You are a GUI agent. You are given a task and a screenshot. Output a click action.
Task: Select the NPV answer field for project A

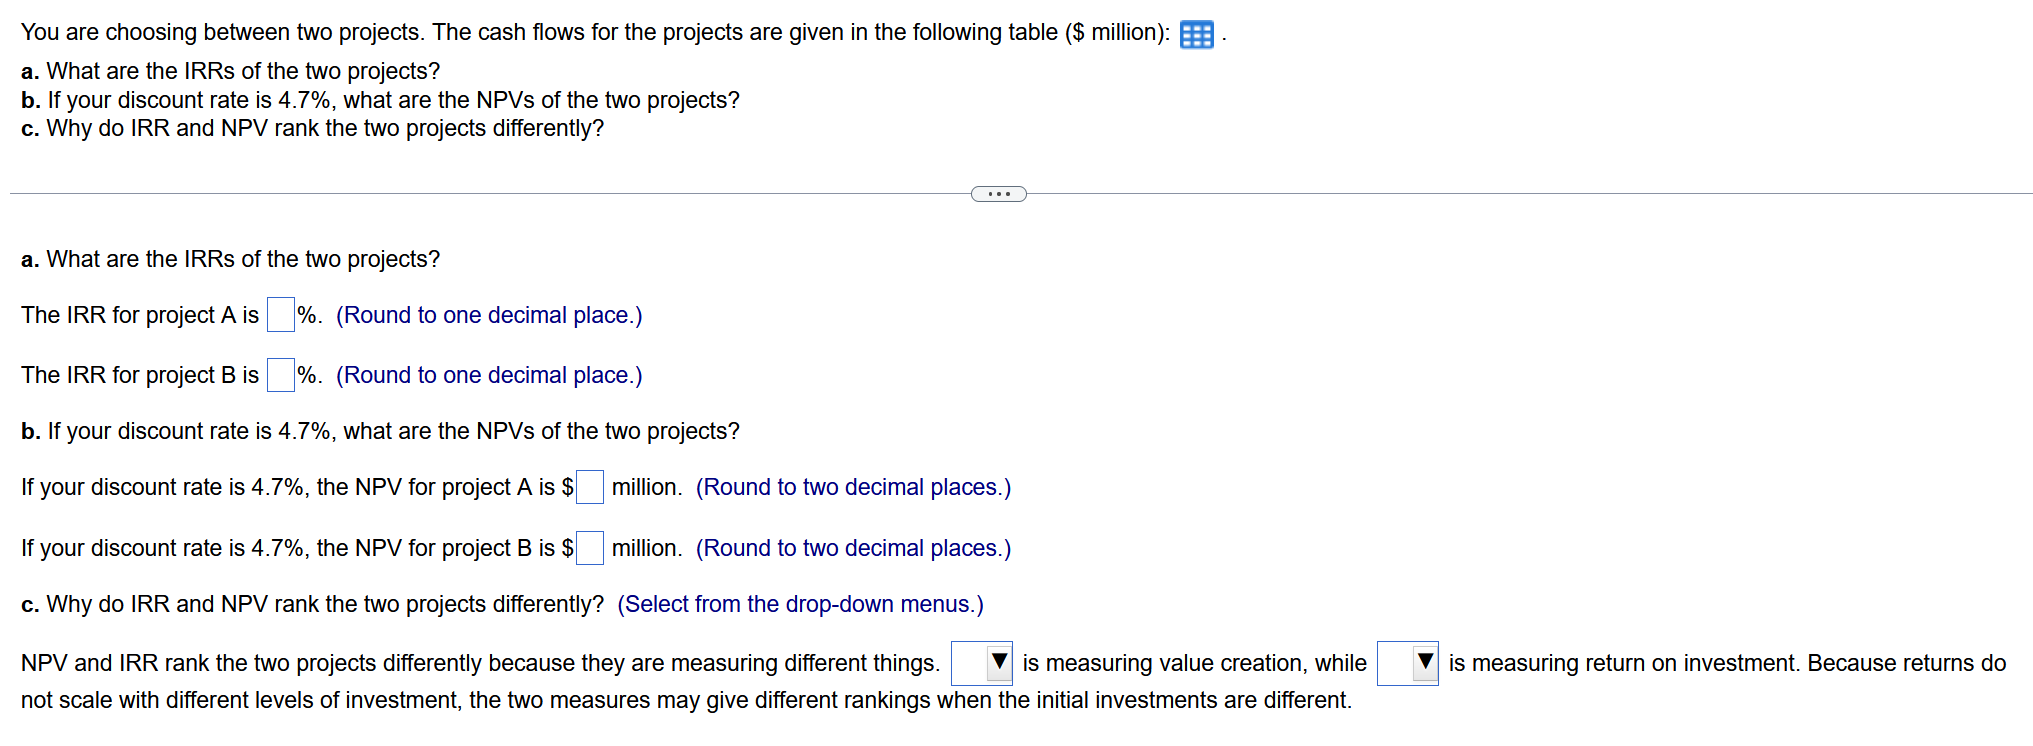(x=589, y=487)
